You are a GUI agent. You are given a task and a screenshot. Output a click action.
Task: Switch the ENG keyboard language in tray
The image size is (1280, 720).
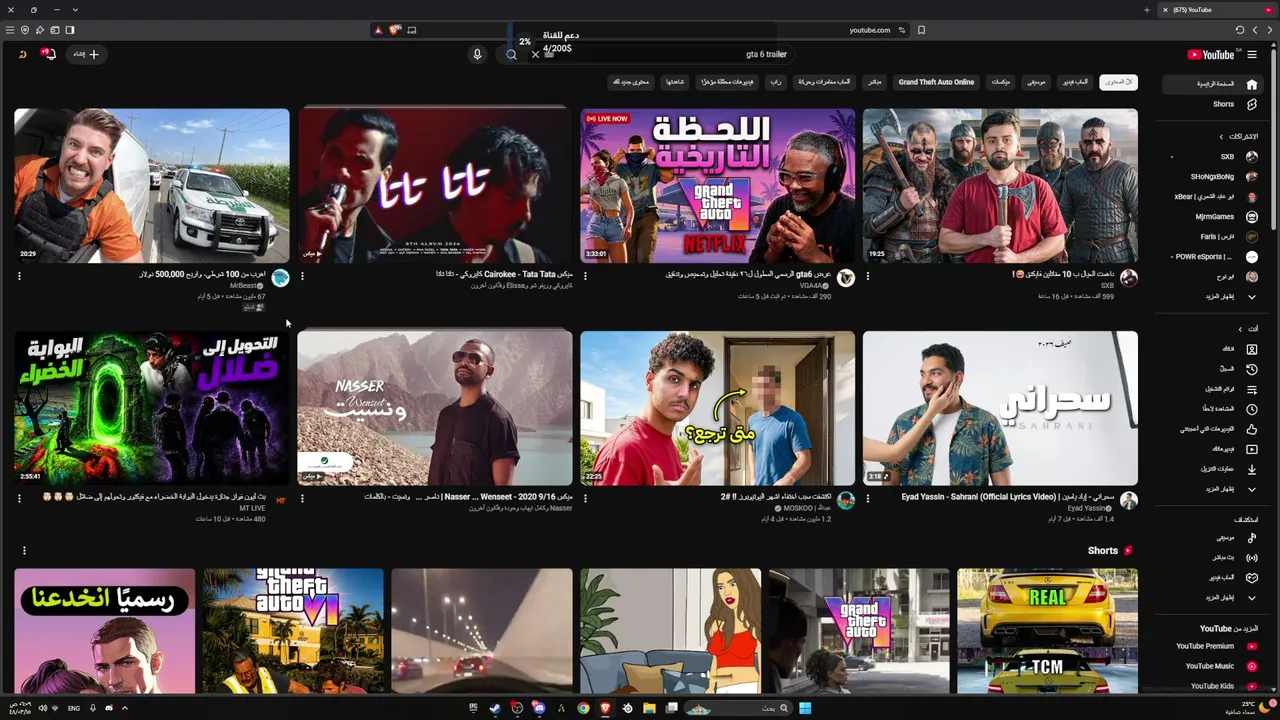tap(74, 708)
